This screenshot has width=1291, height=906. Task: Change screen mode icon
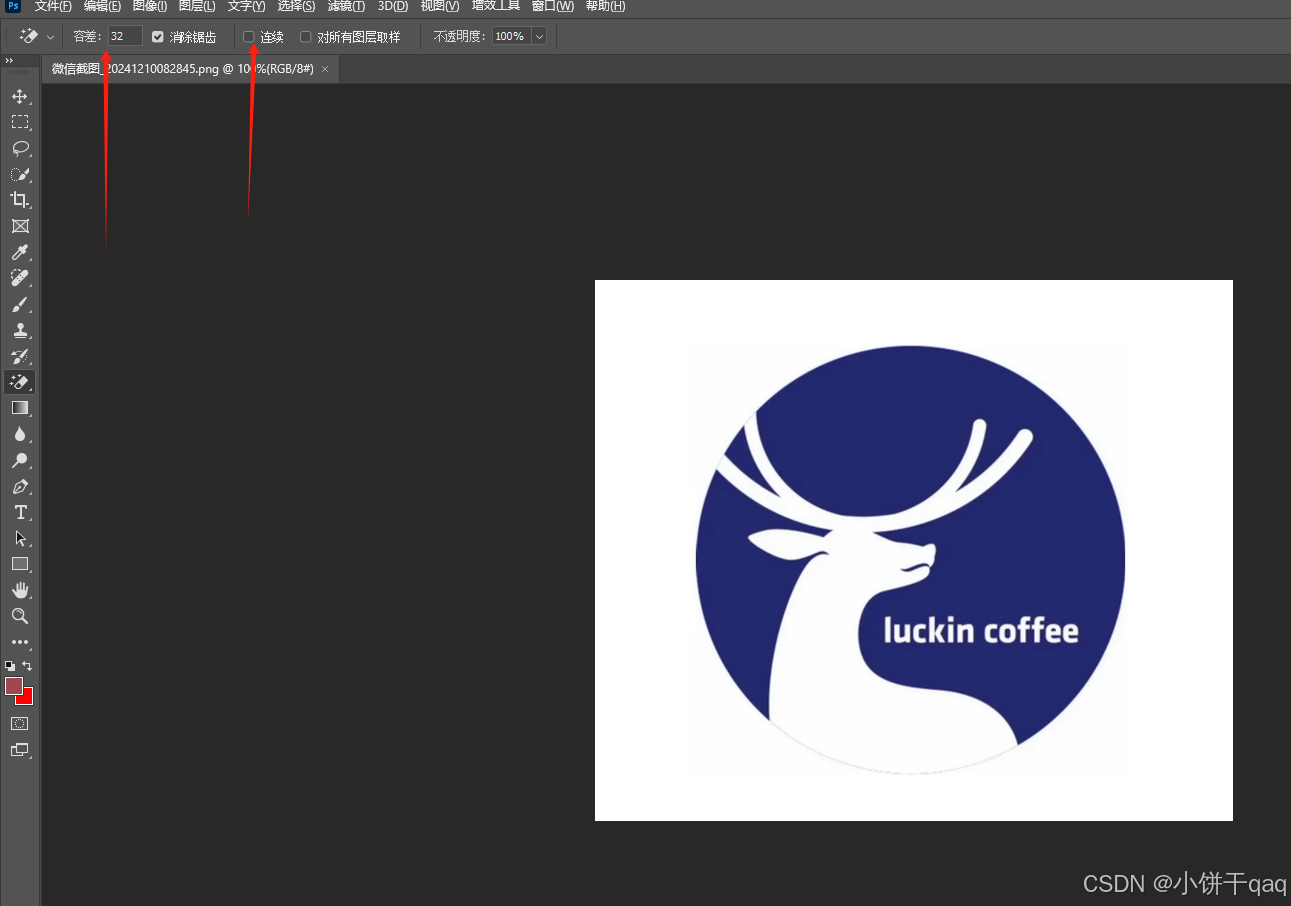(19, 749)
